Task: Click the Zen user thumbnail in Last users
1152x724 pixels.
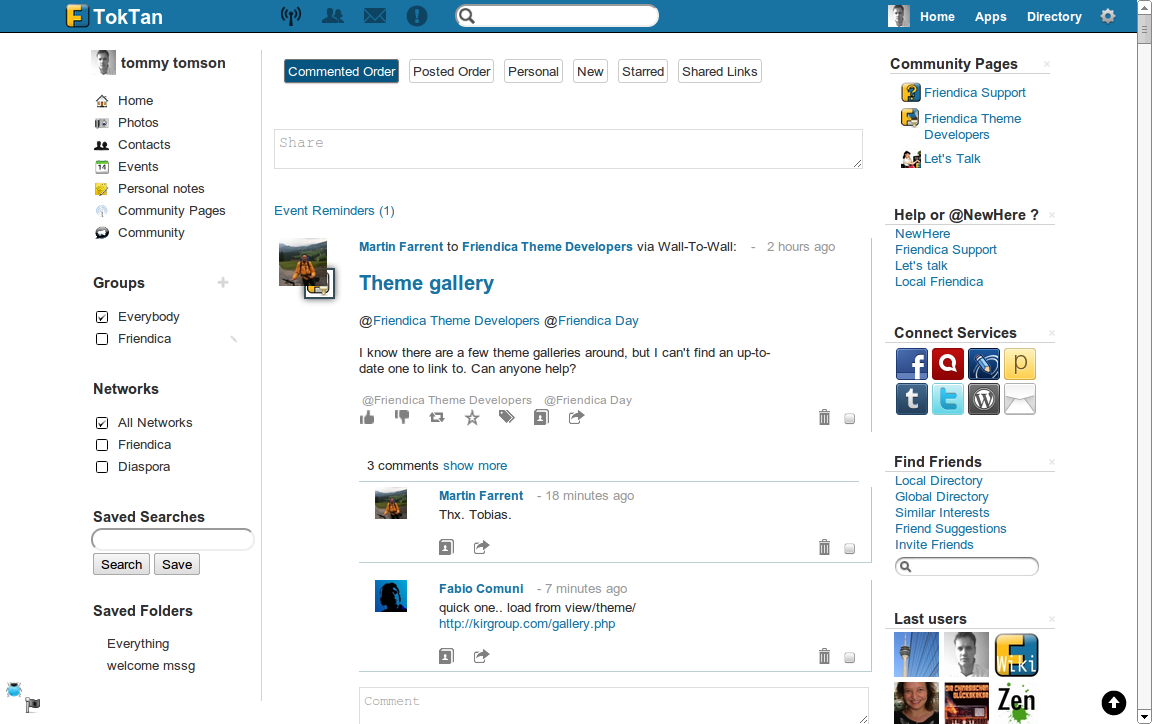Action: [x=1017, y=703]
